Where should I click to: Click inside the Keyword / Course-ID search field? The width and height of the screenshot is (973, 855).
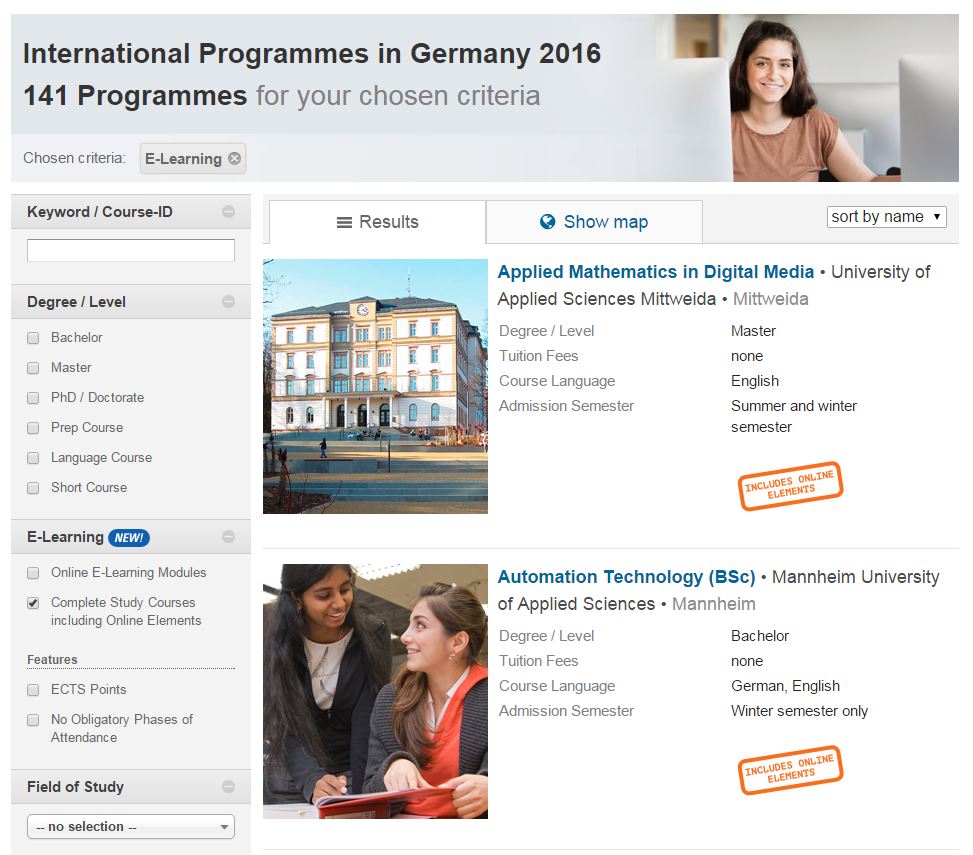coord(130,249)
